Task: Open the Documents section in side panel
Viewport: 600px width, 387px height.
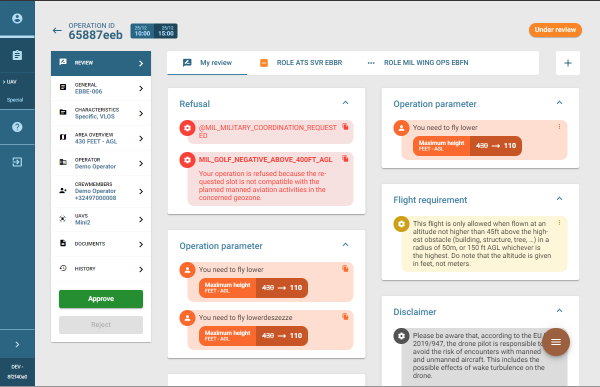Action: pyautogui.click(x=101, y=244)
